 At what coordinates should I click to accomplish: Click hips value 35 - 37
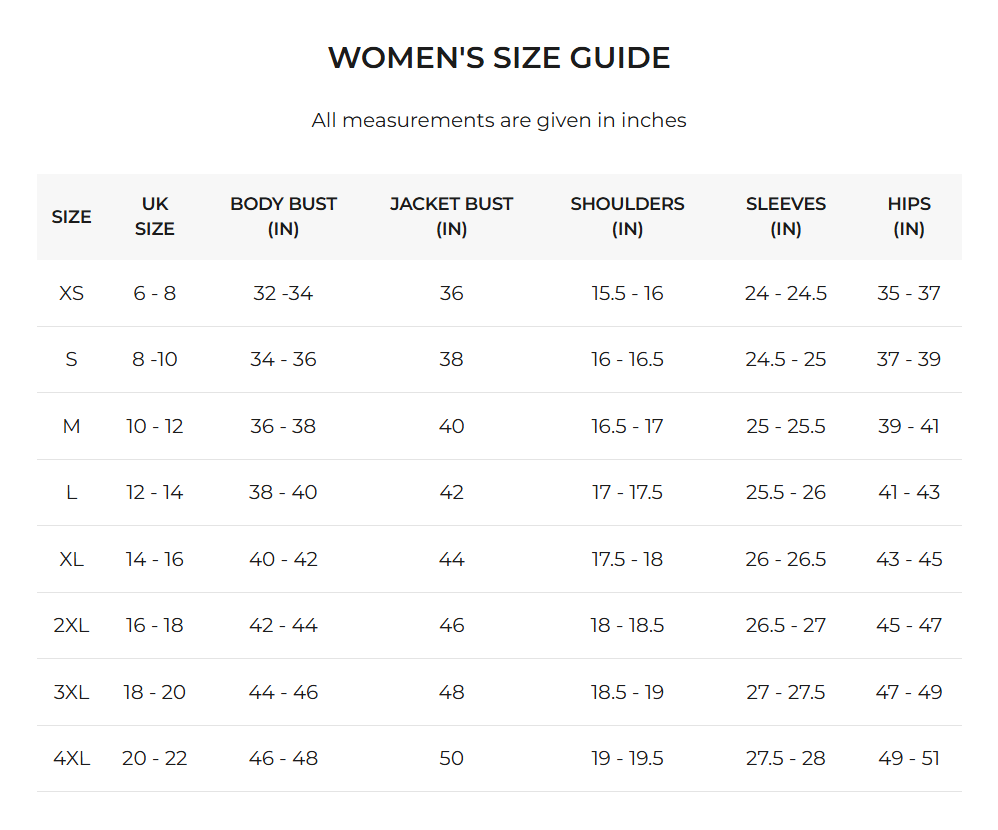point(909,294)
